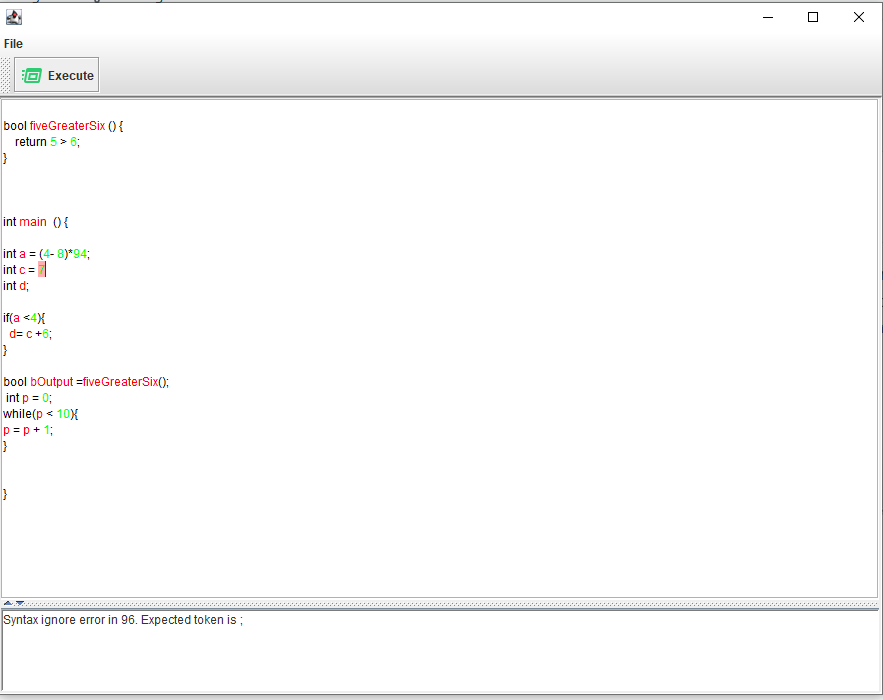This screenshot has height=700, width=883.
Task: Collapse split pane with up arrow
Action: [8, 603]
